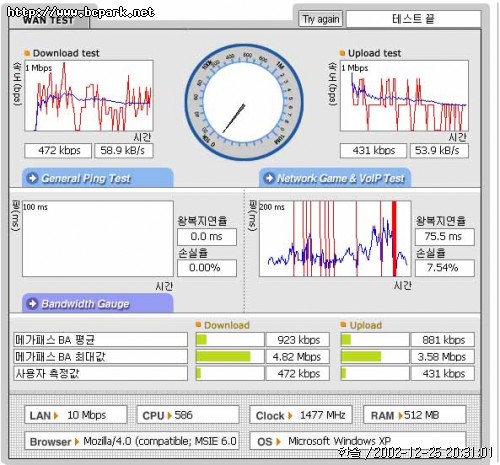Image resolution: width=500 pixels, height=465 pixels.
Task: Click the Upload test orange bullet icon
Action: point(342,53)
